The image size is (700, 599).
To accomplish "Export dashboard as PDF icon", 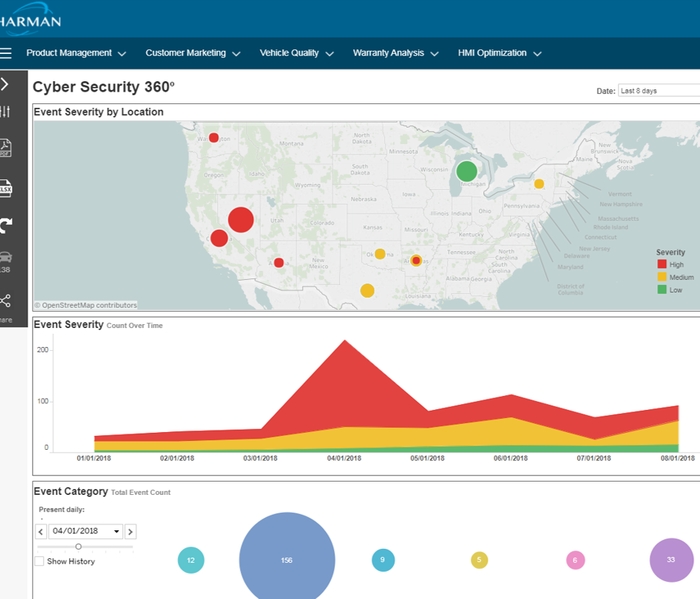I will pyautogui.click(x=5, y=148).
